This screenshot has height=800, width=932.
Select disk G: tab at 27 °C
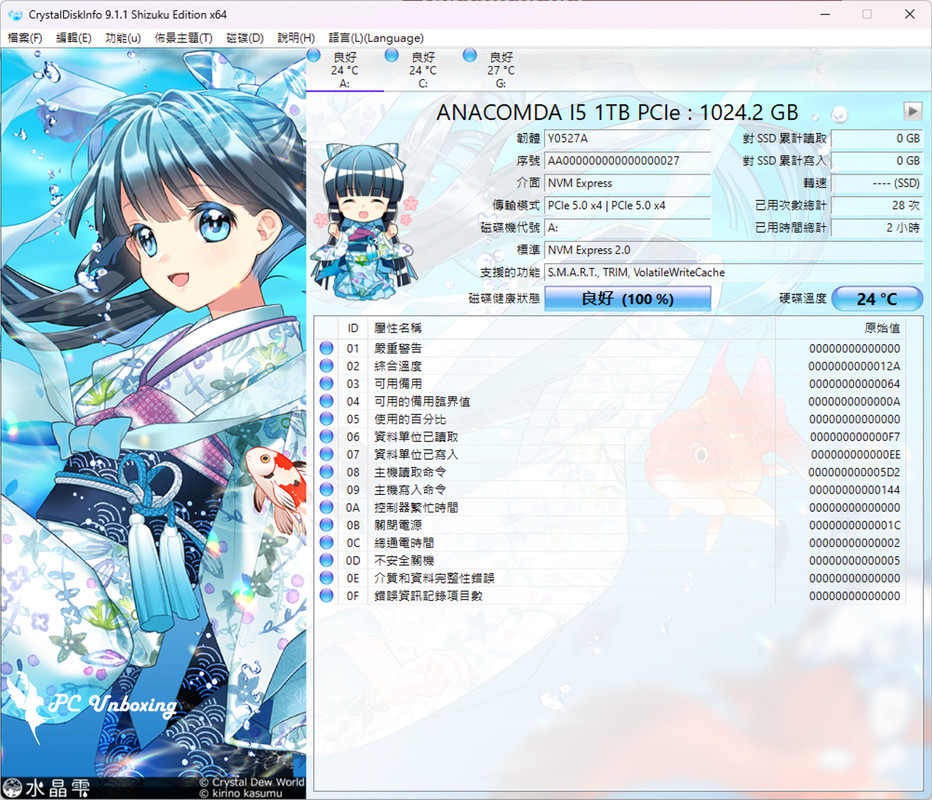pos(501,70)
